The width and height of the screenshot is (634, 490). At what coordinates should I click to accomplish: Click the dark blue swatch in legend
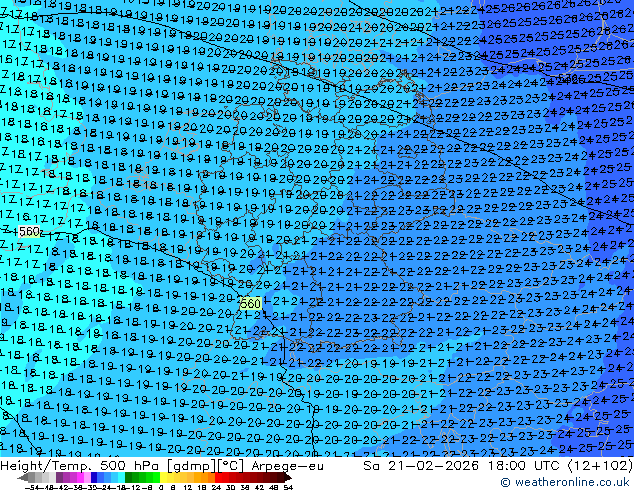94,477
